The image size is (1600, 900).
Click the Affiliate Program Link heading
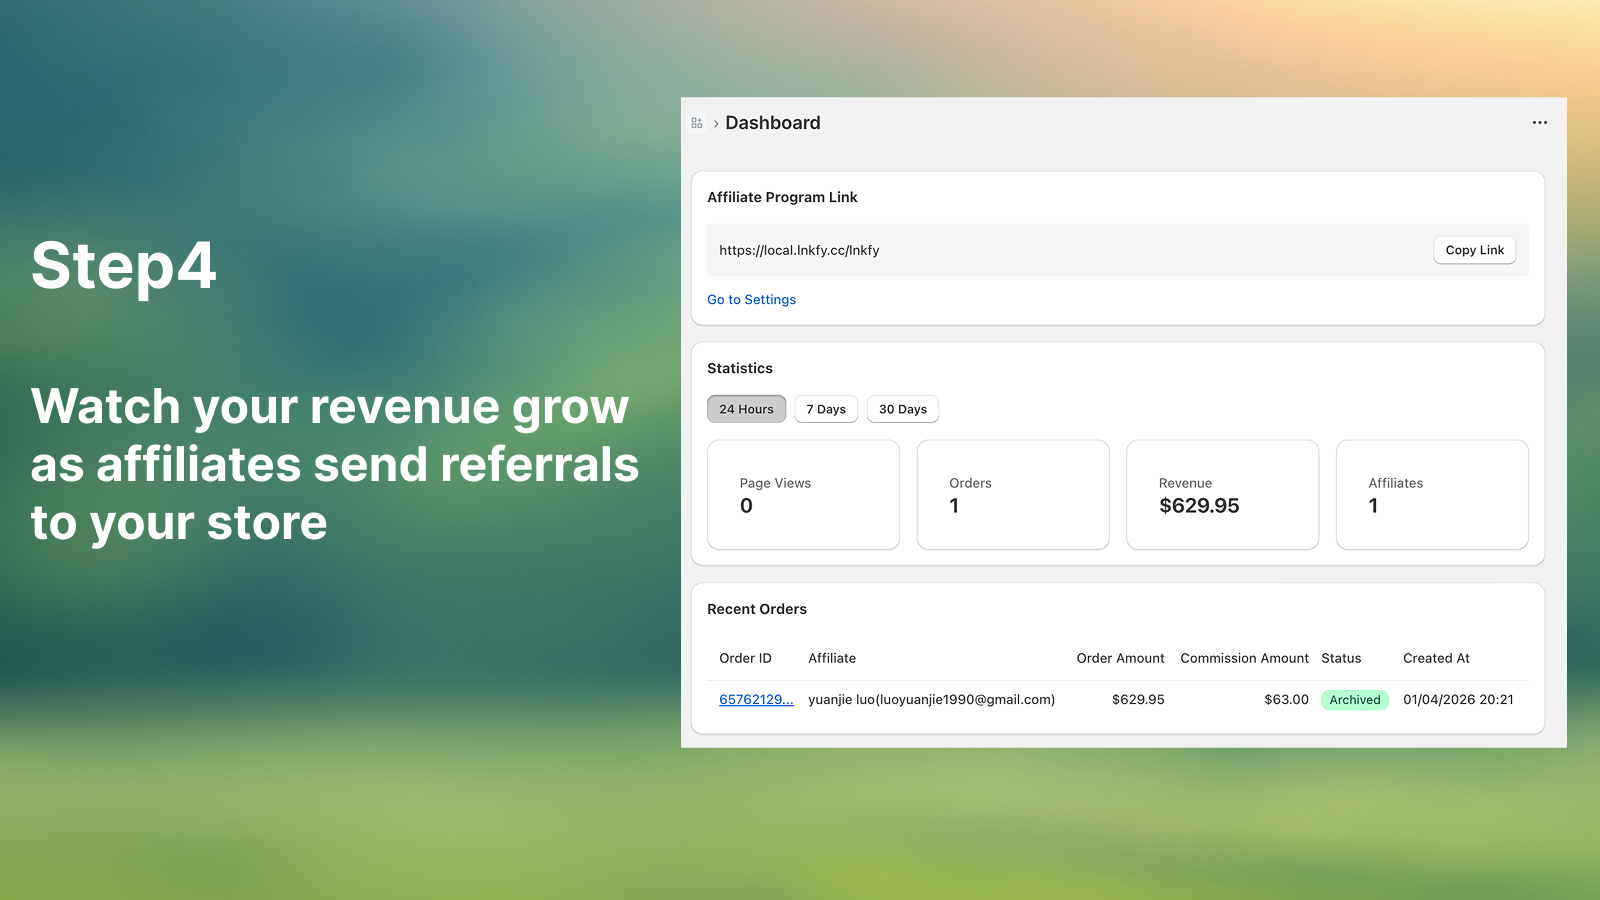[x=782, y=197]
